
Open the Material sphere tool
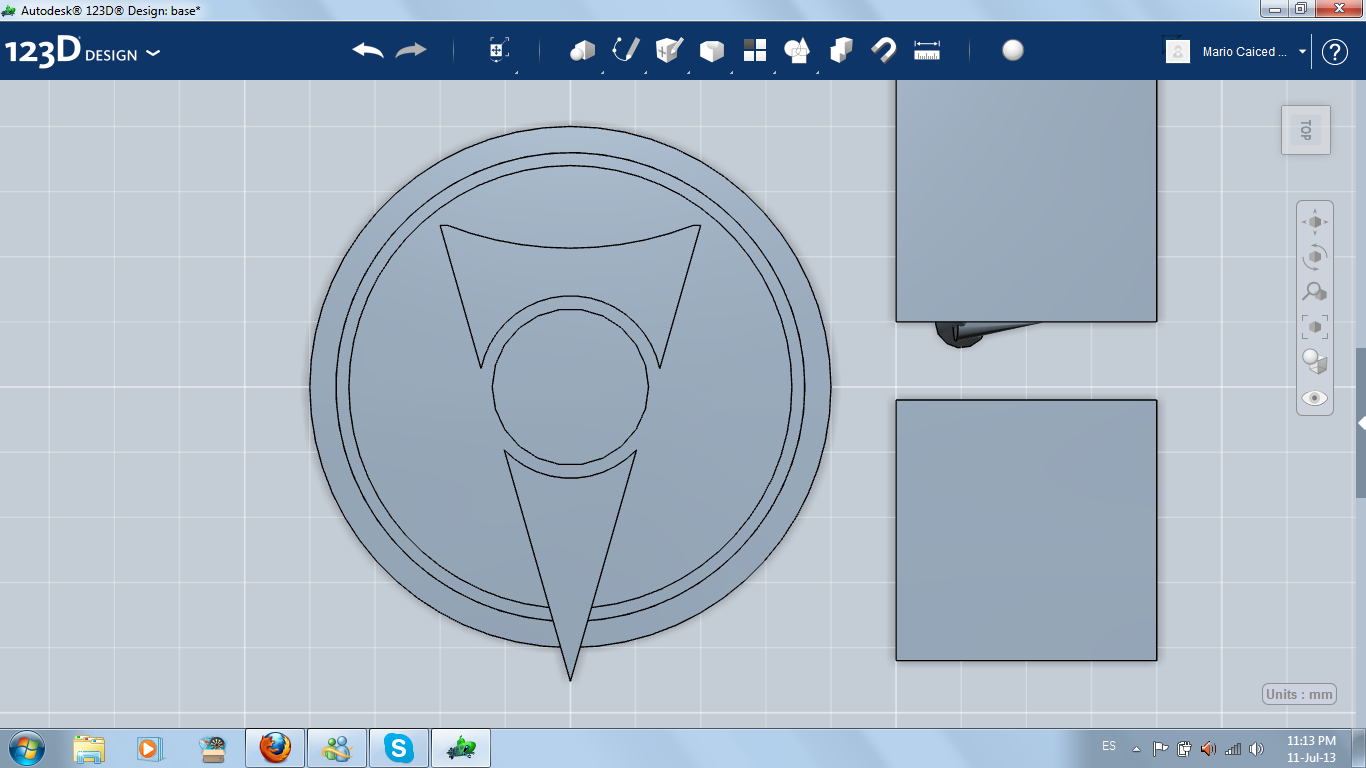(x=1013, y=51)
